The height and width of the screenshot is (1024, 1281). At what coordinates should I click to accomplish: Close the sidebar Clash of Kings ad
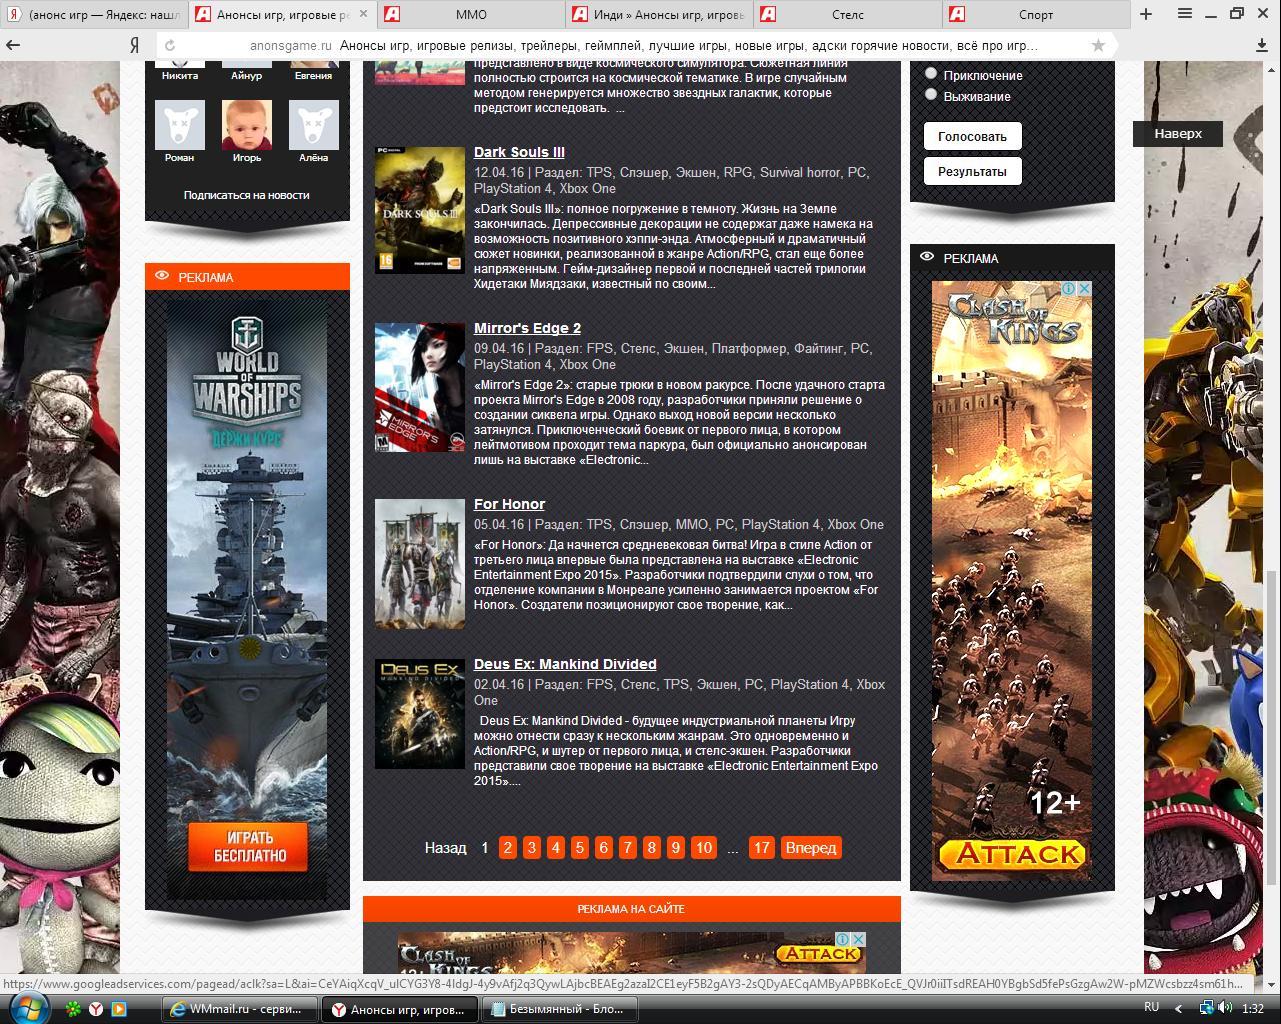tap(1084, 288)
